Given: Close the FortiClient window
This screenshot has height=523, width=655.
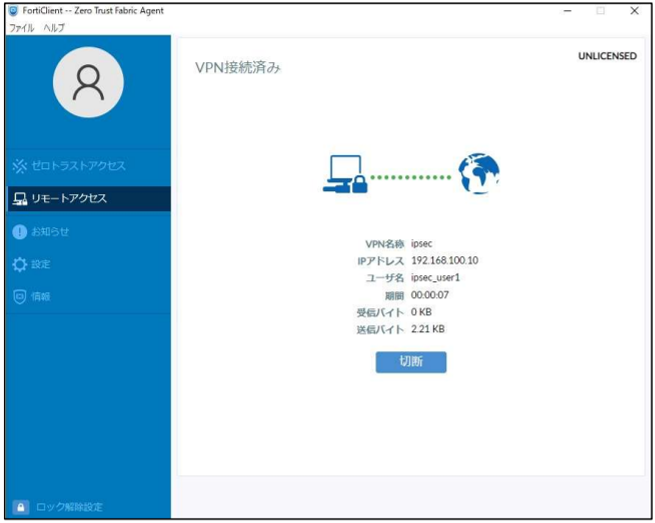Looking at the screenshot, I should coord(634,11).
